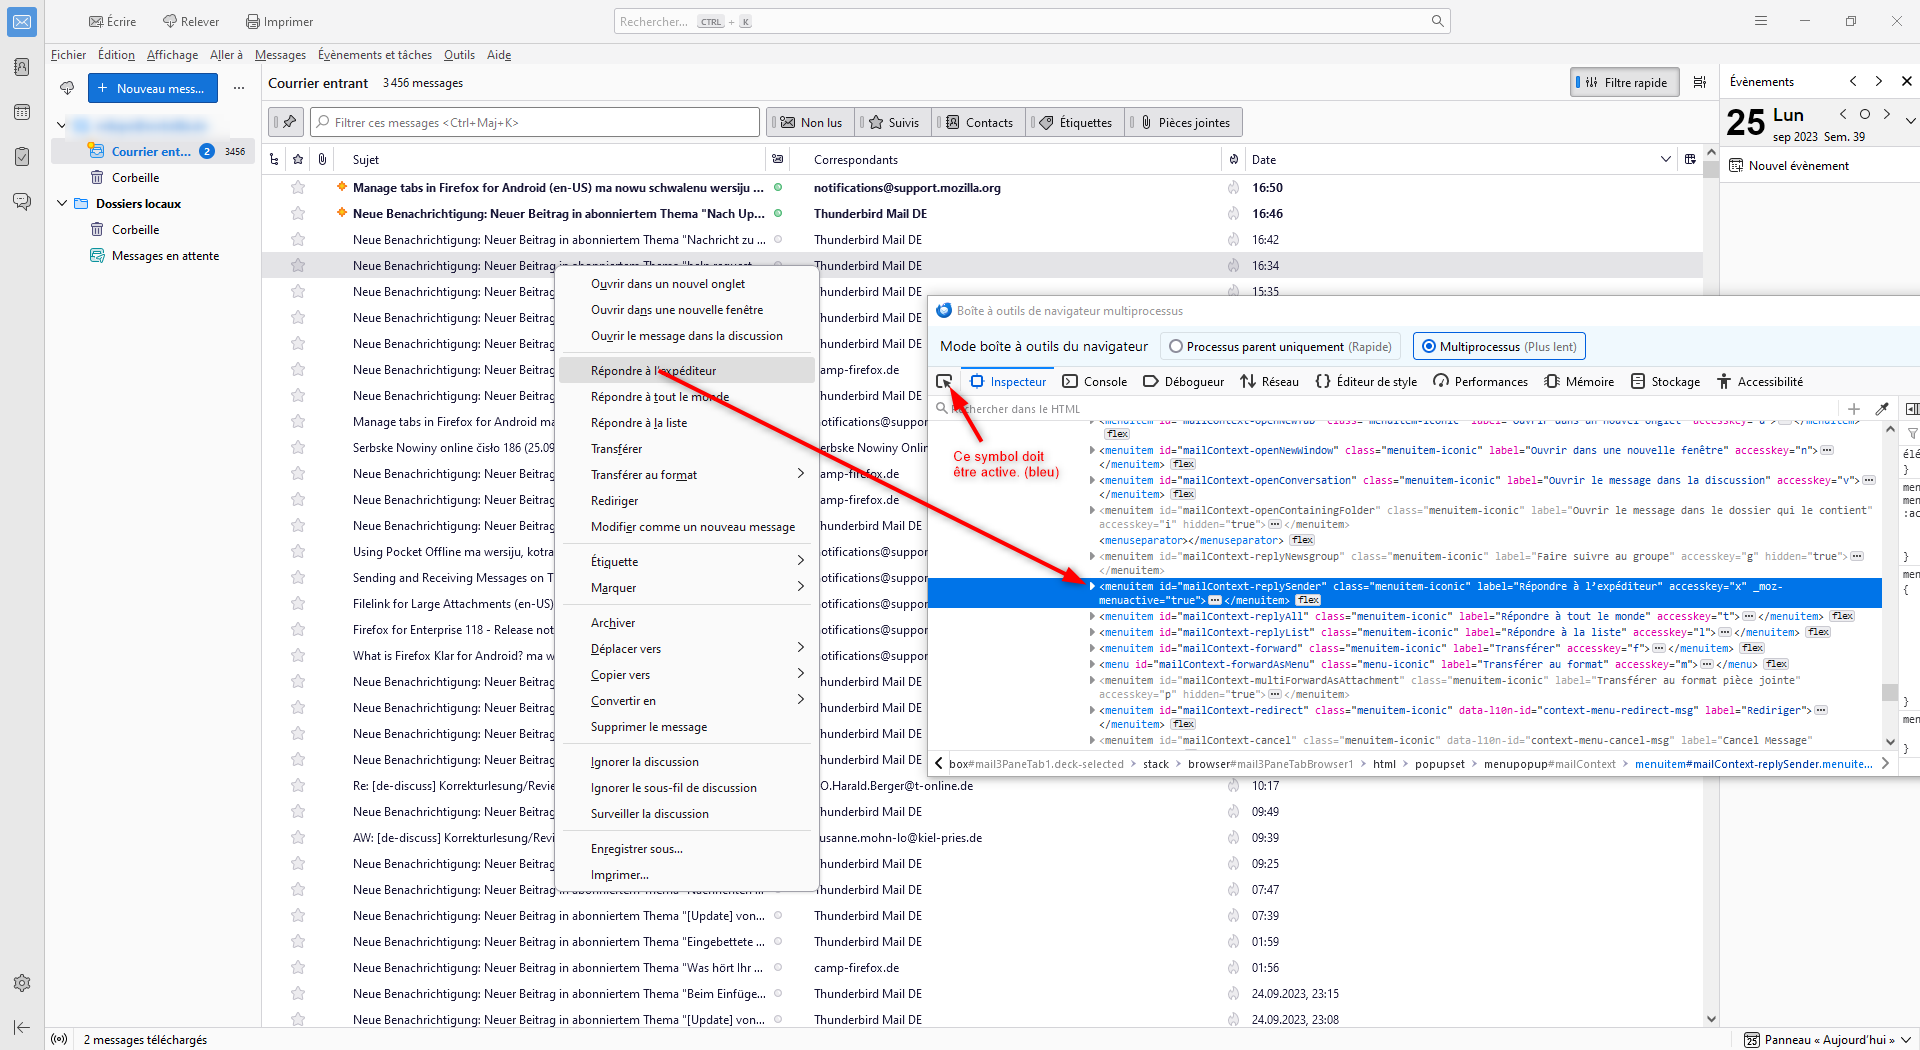The height and width of the screenshot is (1050, 1920).
Task: Click the read status column header icon
Action: coord(778,159)
